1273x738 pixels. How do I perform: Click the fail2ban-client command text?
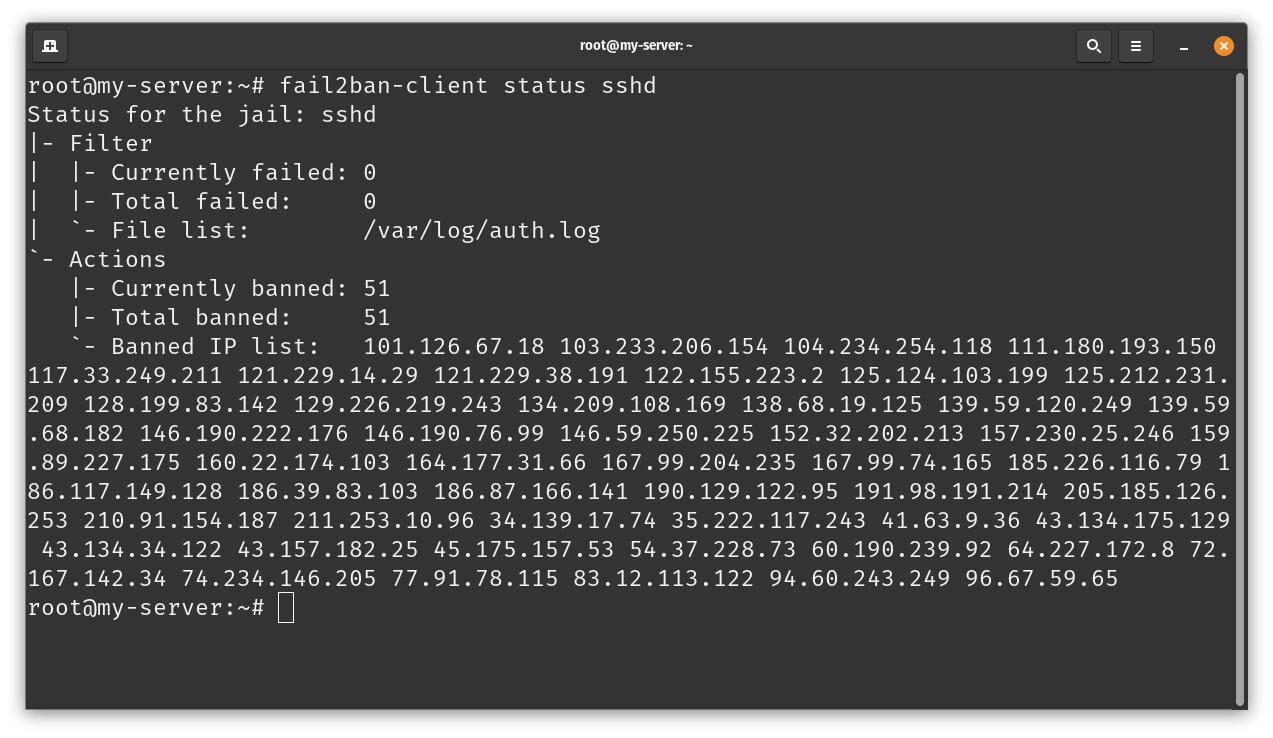[x=384, y=86]
